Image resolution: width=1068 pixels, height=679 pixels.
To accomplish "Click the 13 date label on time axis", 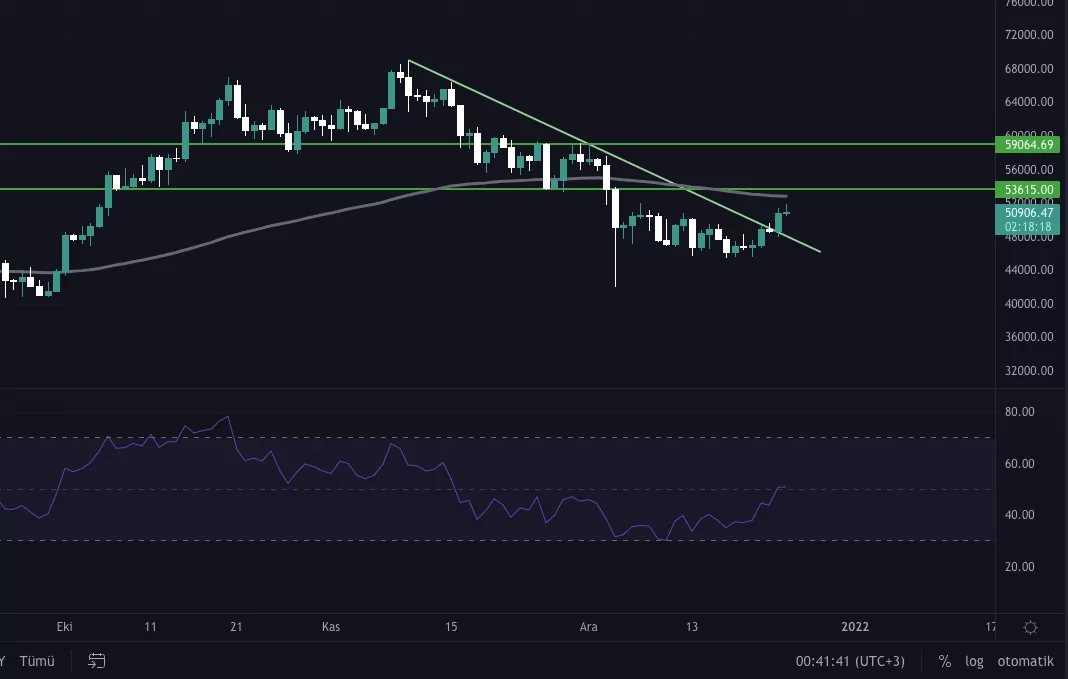I will 691,627.
